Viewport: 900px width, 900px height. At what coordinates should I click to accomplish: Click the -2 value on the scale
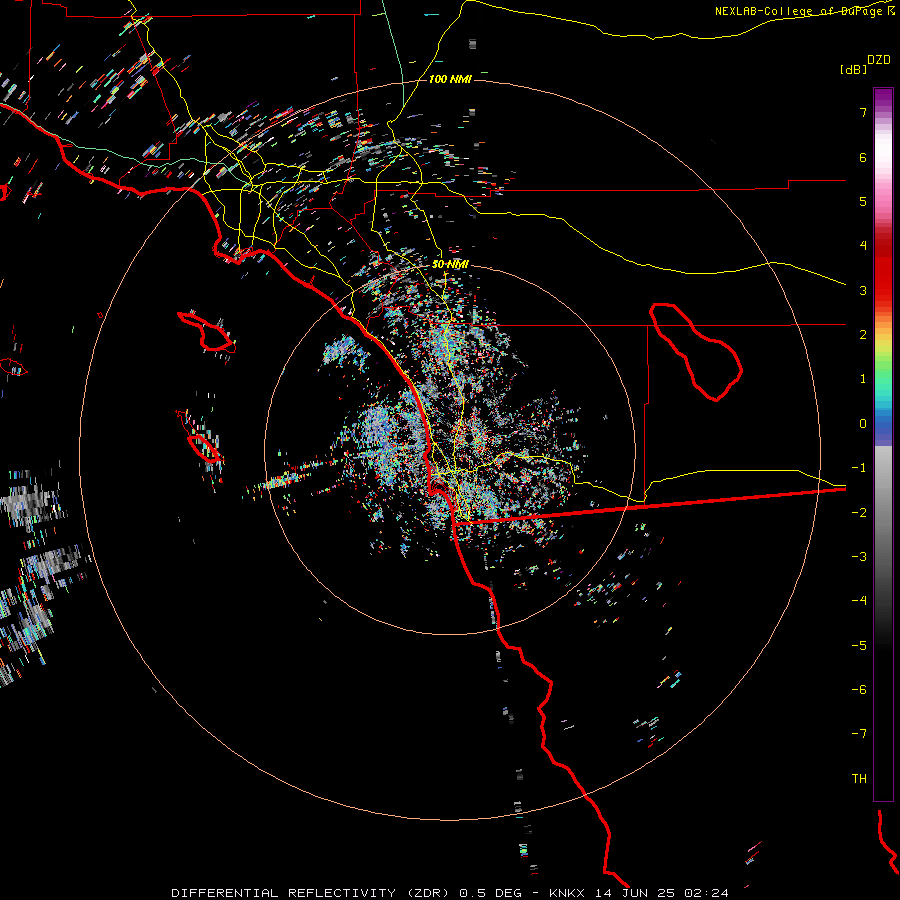pyautogui.click(x=859, y=513)
